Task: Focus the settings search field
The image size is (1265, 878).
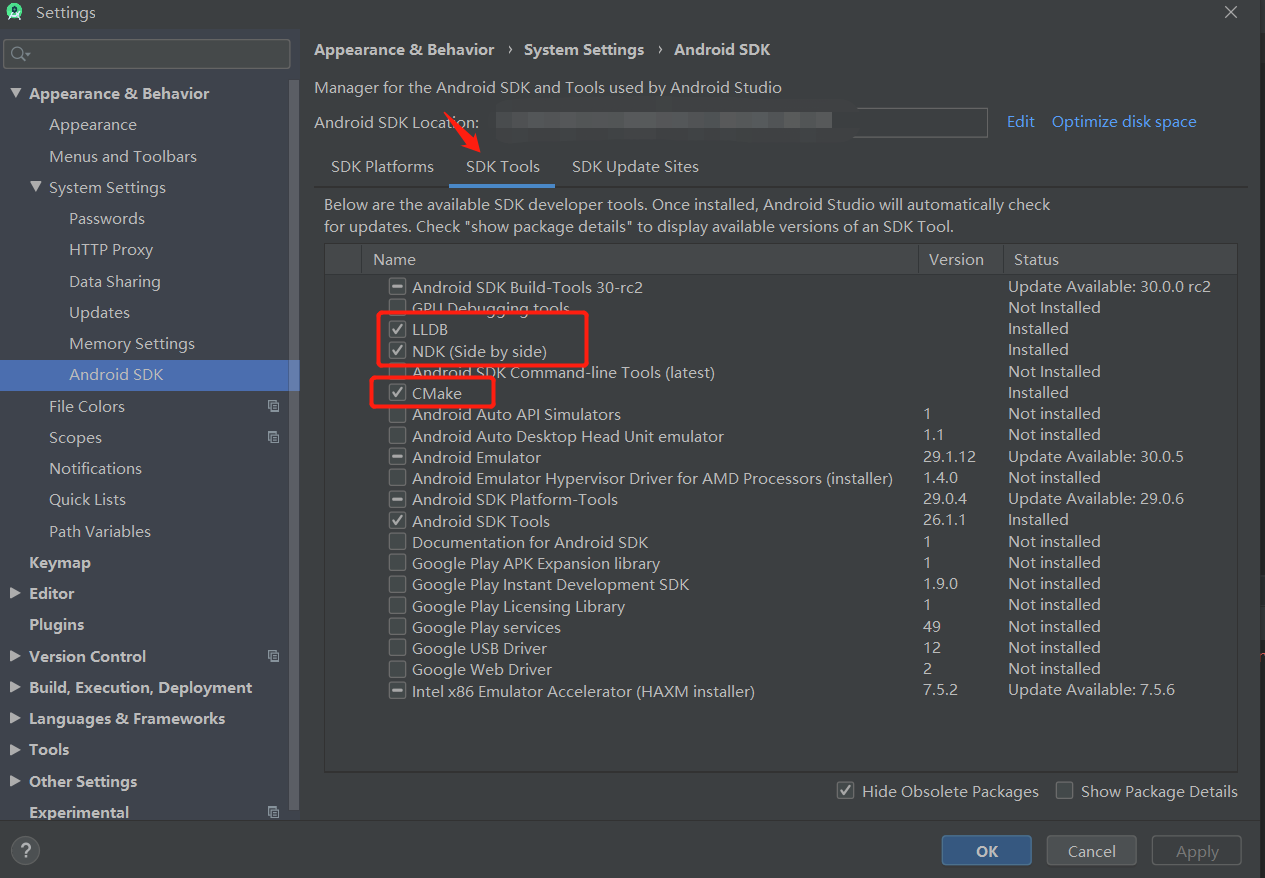Action: 147,53
